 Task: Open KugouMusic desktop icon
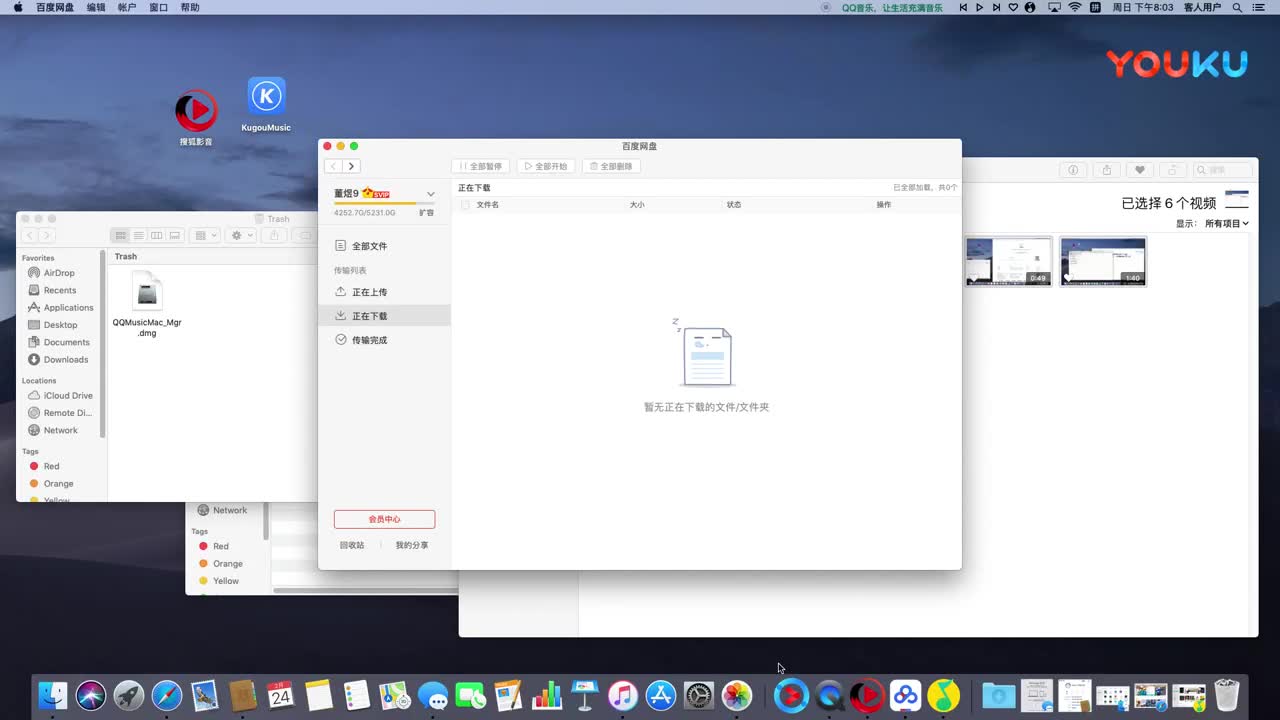point(266,105)
